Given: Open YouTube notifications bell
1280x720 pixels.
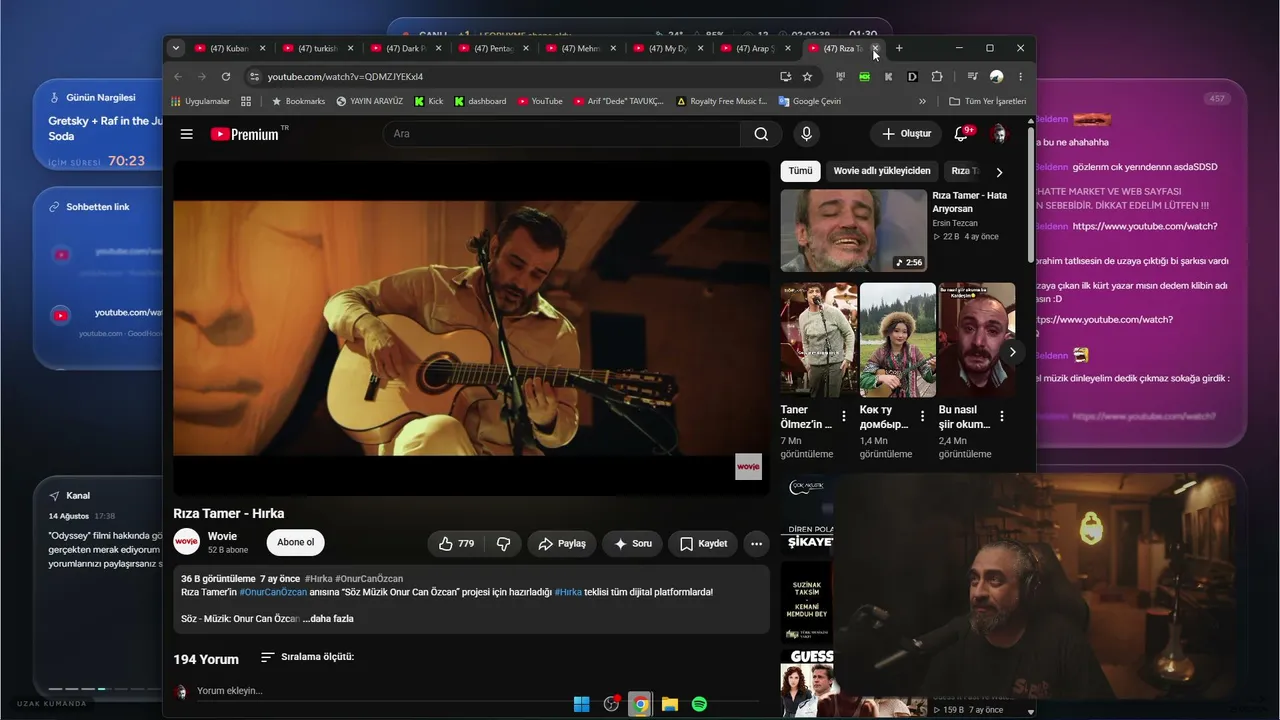Looking at the screenshot, I should 962,134.
